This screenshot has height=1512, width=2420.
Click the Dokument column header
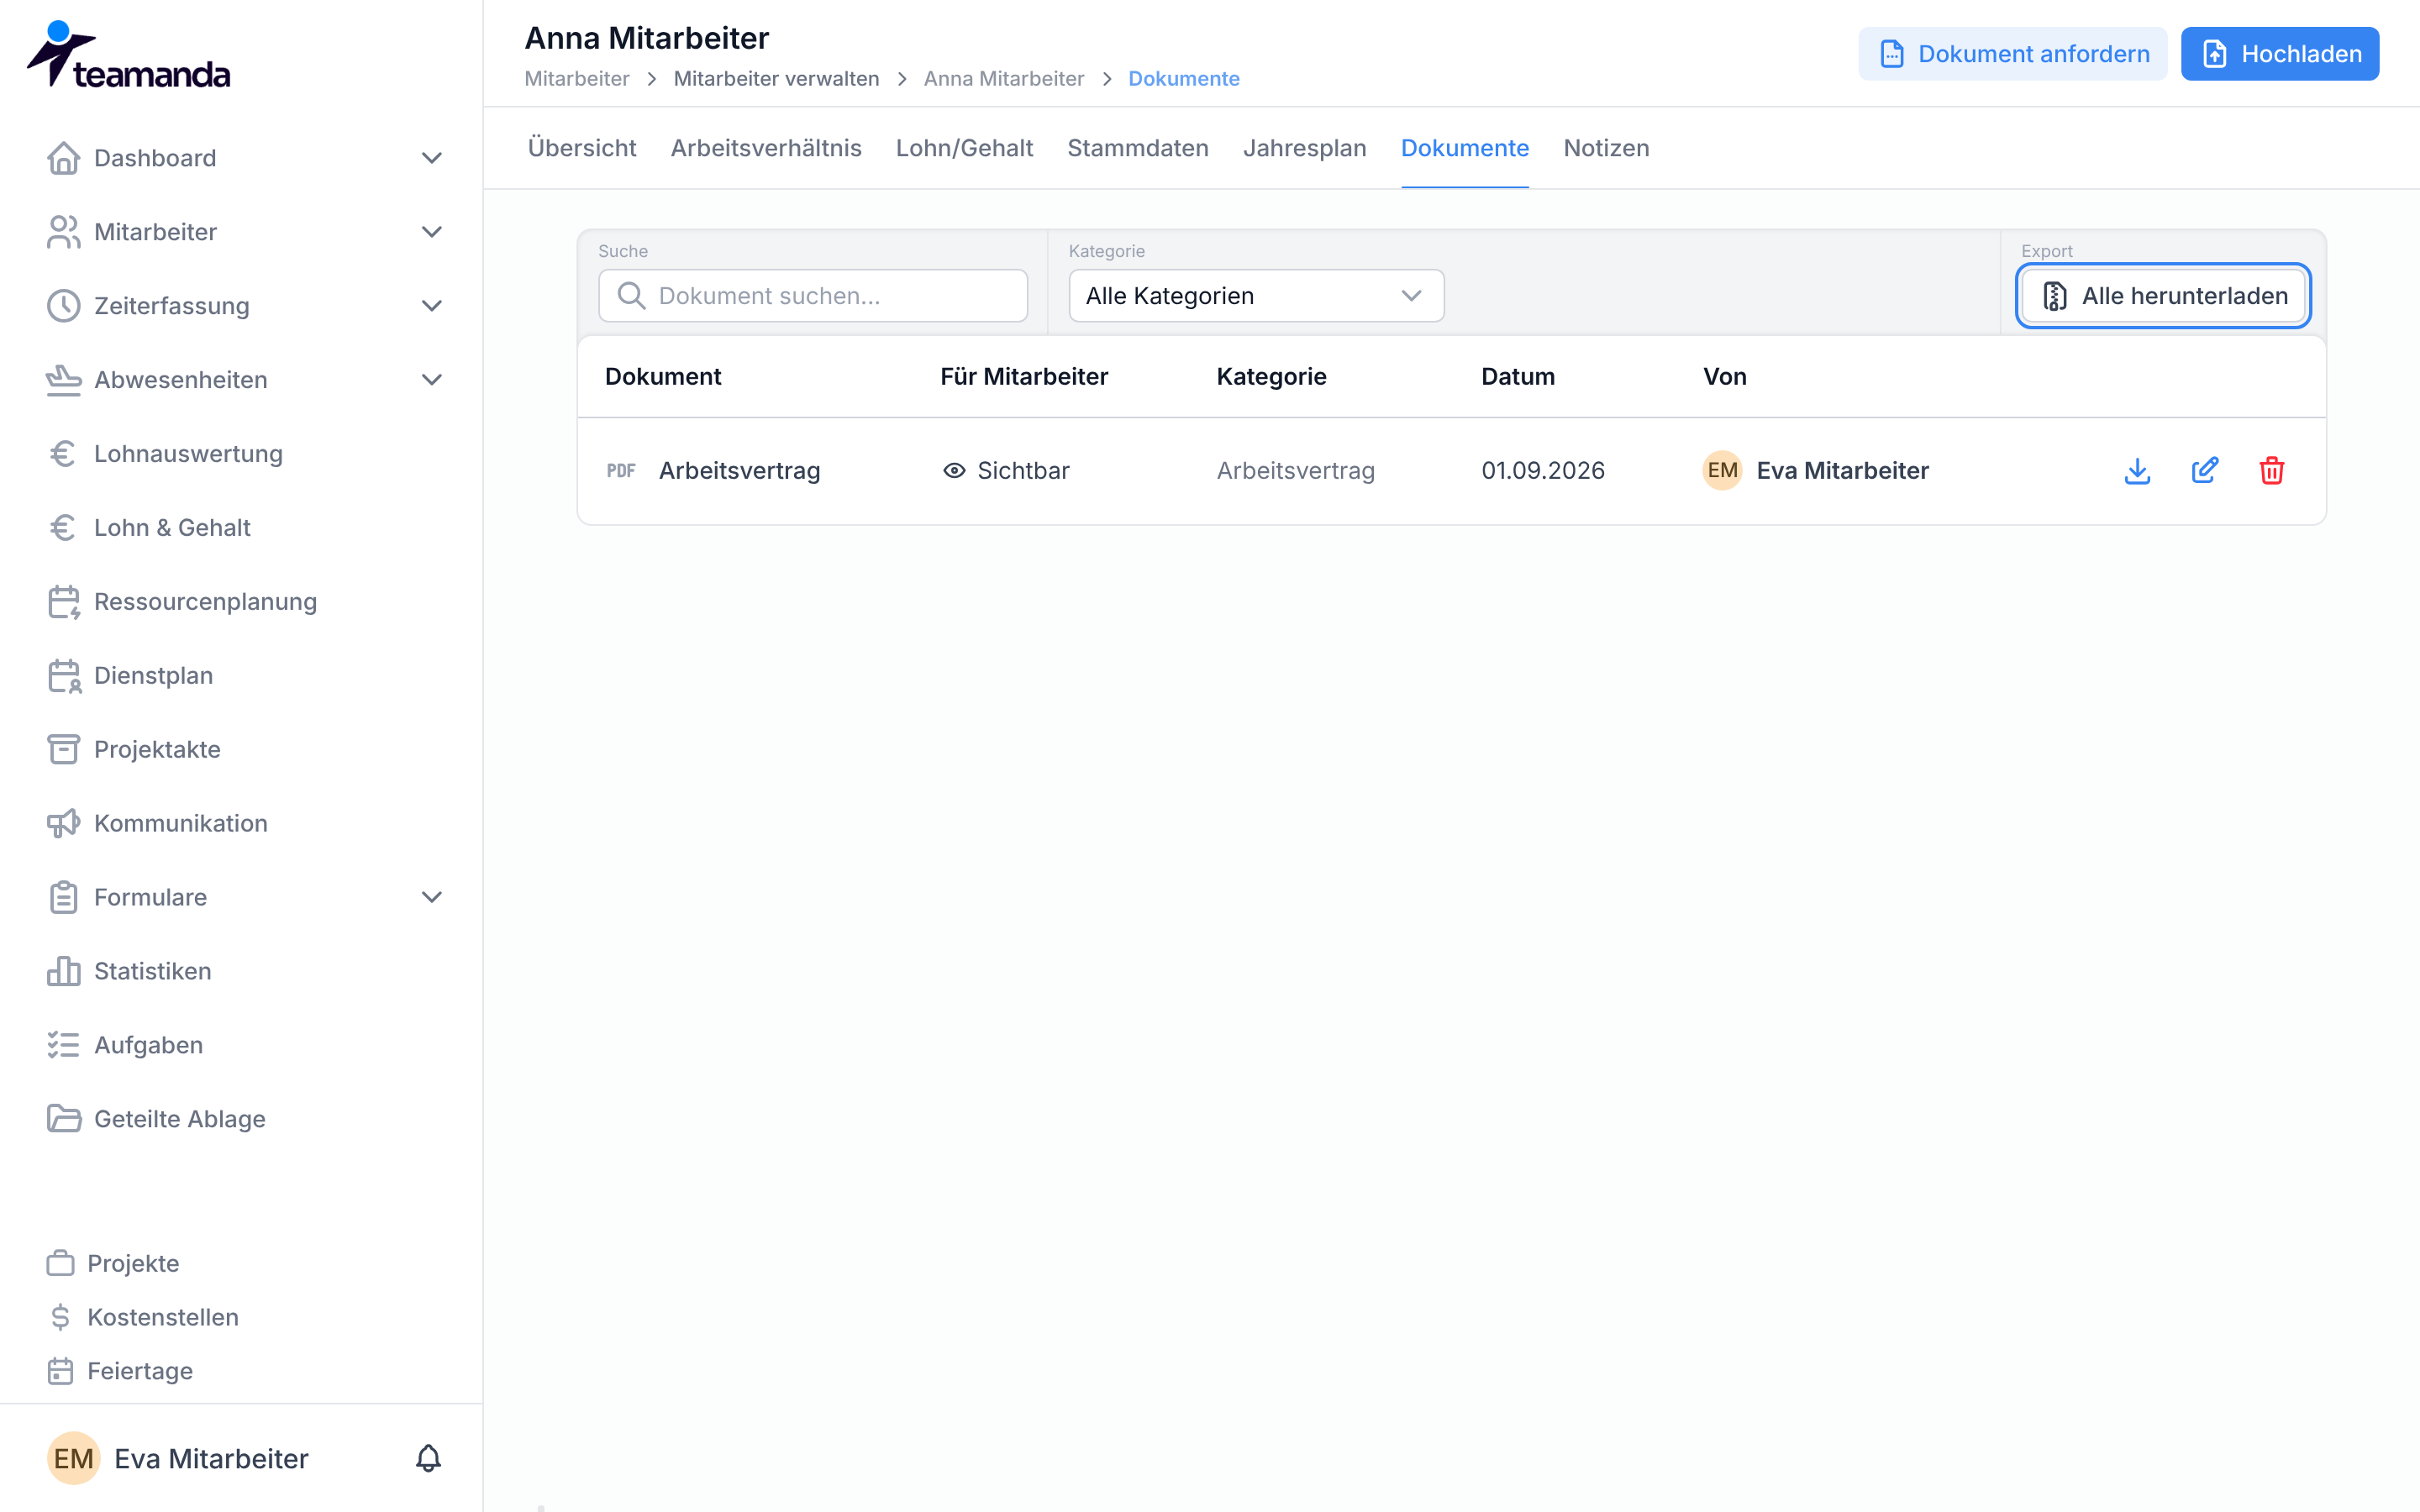point(663,377)
